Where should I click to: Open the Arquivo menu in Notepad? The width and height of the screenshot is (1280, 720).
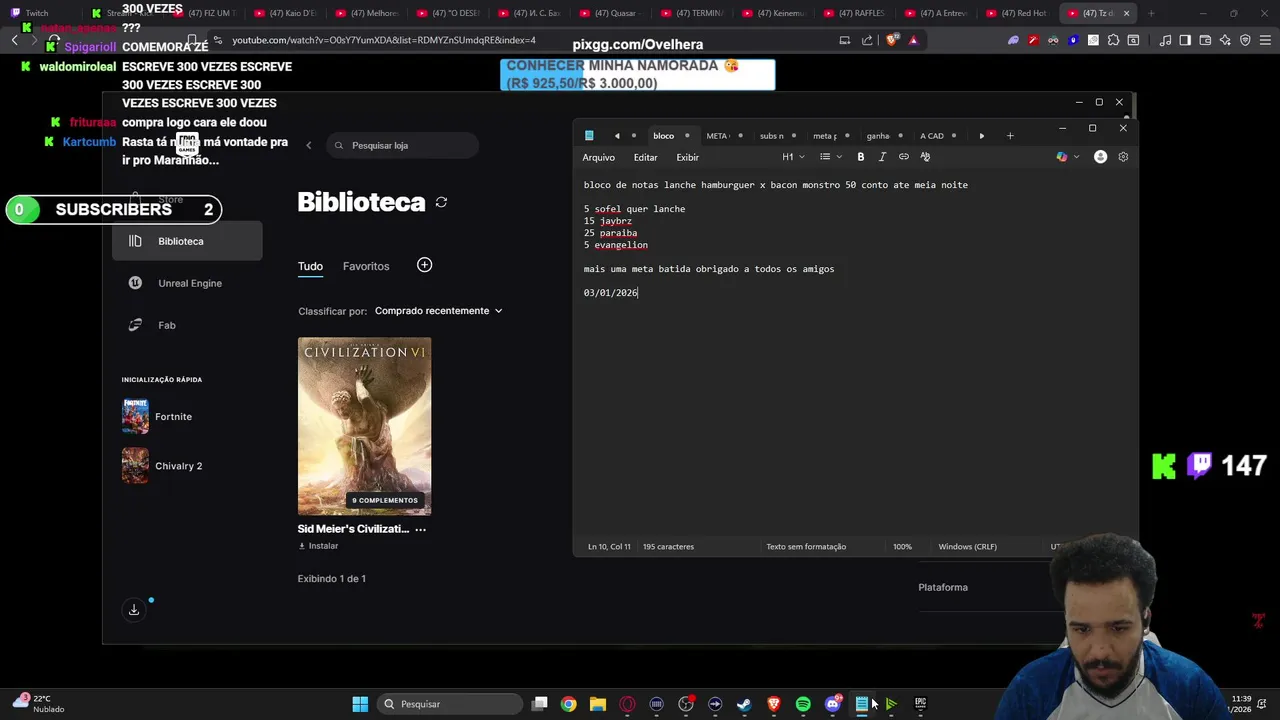pos(599,157)
